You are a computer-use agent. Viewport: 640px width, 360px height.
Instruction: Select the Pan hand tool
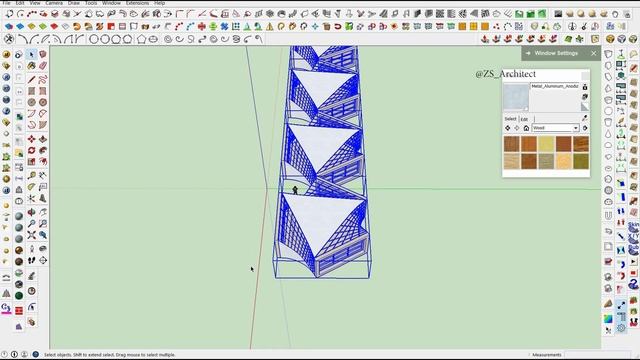(43, 212)
